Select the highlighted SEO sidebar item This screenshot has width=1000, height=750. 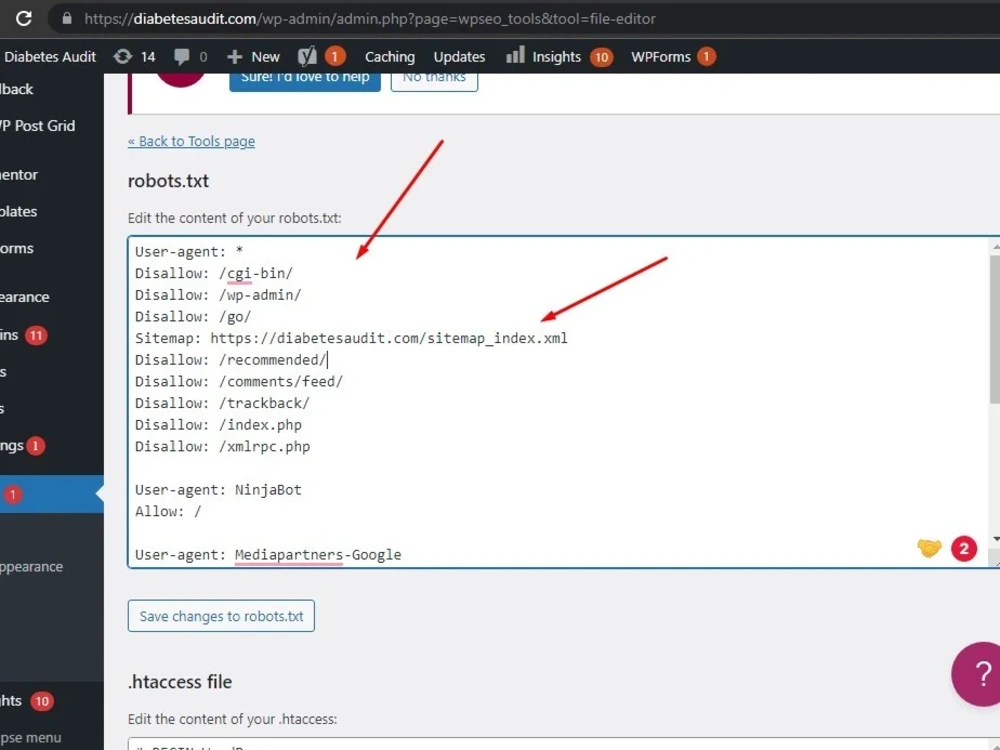52,494
